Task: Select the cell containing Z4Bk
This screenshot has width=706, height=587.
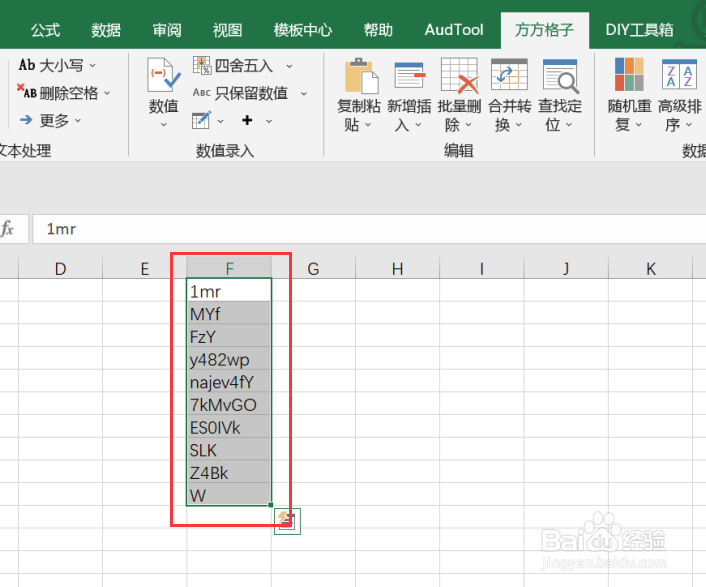Action: (229, 472)
